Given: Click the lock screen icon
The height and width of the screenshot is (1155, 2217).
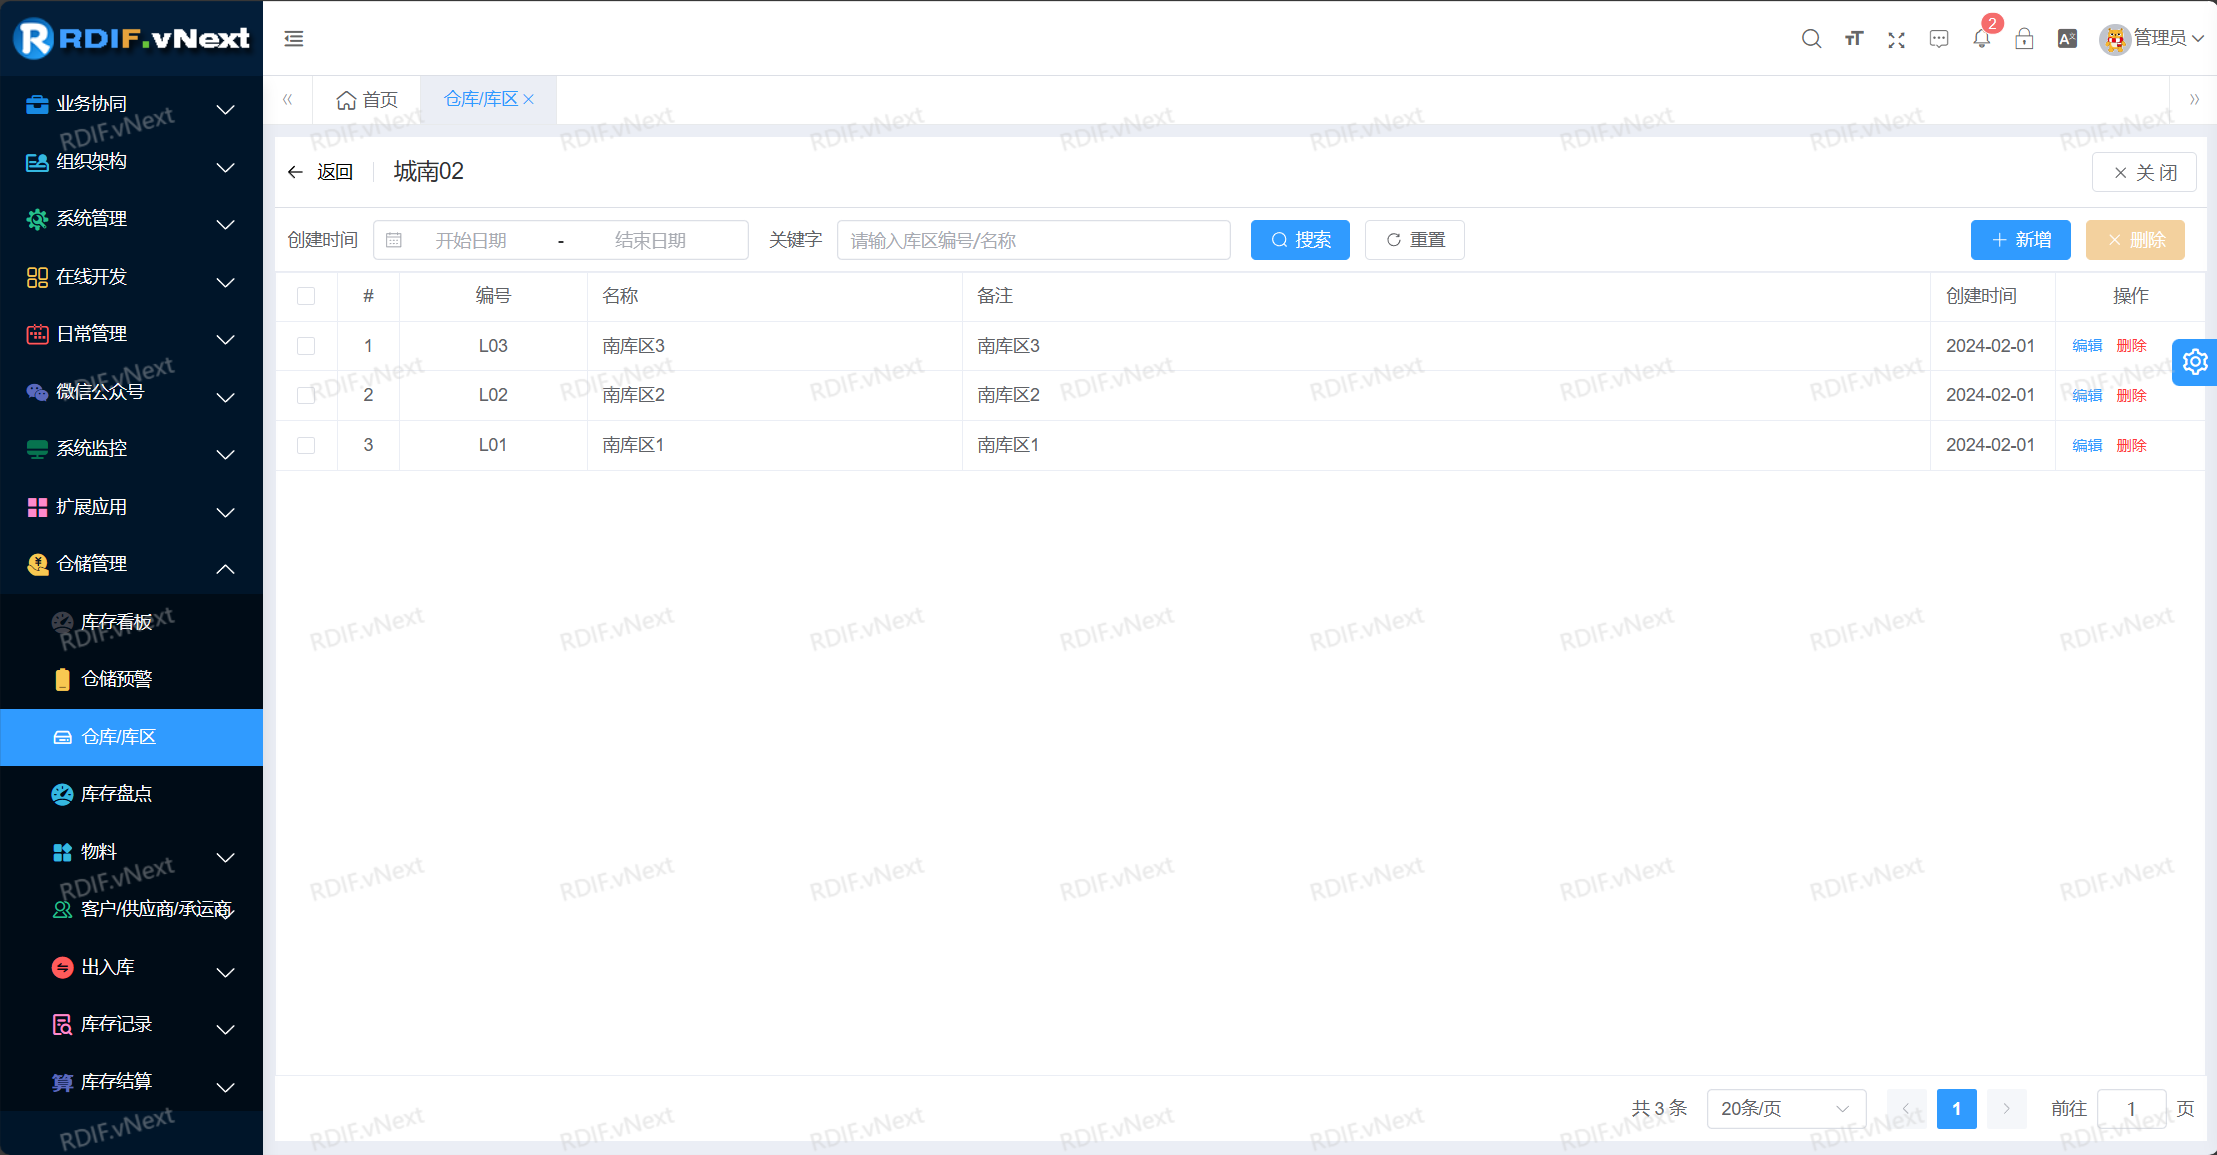Looking at the screenshot, I should click(x=2024, y=39).
